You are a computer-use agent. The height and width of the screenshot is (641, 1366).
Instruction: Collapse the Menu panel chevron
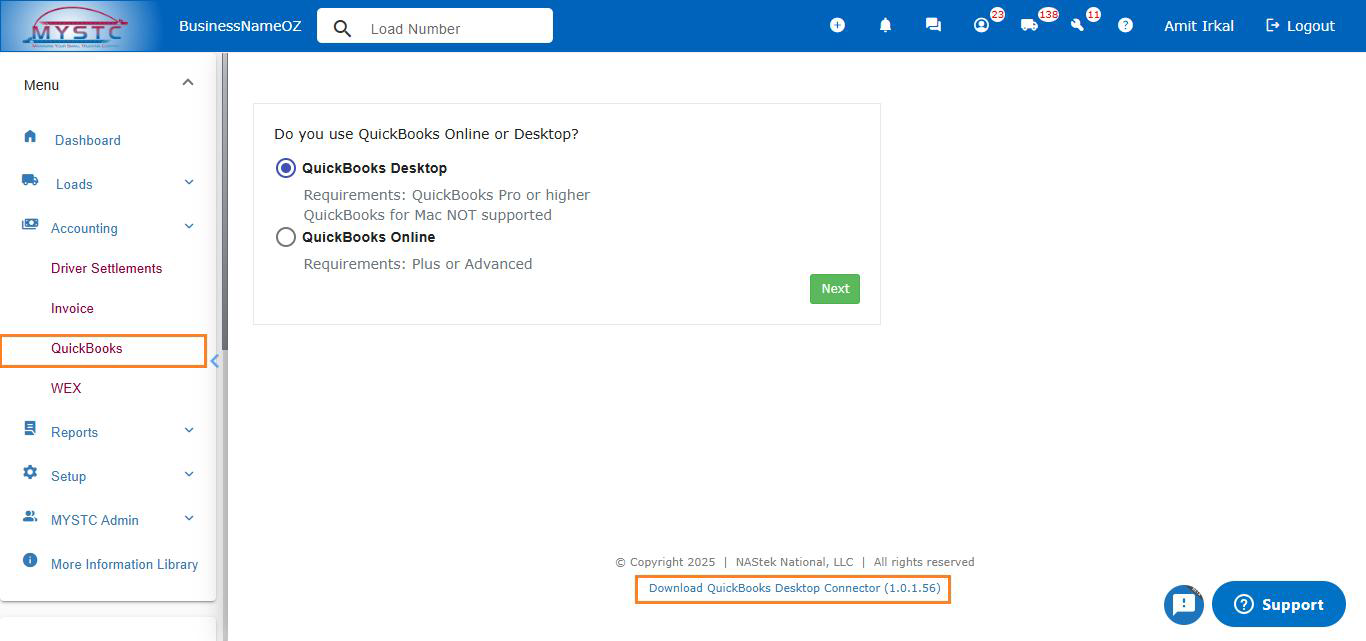188,84
